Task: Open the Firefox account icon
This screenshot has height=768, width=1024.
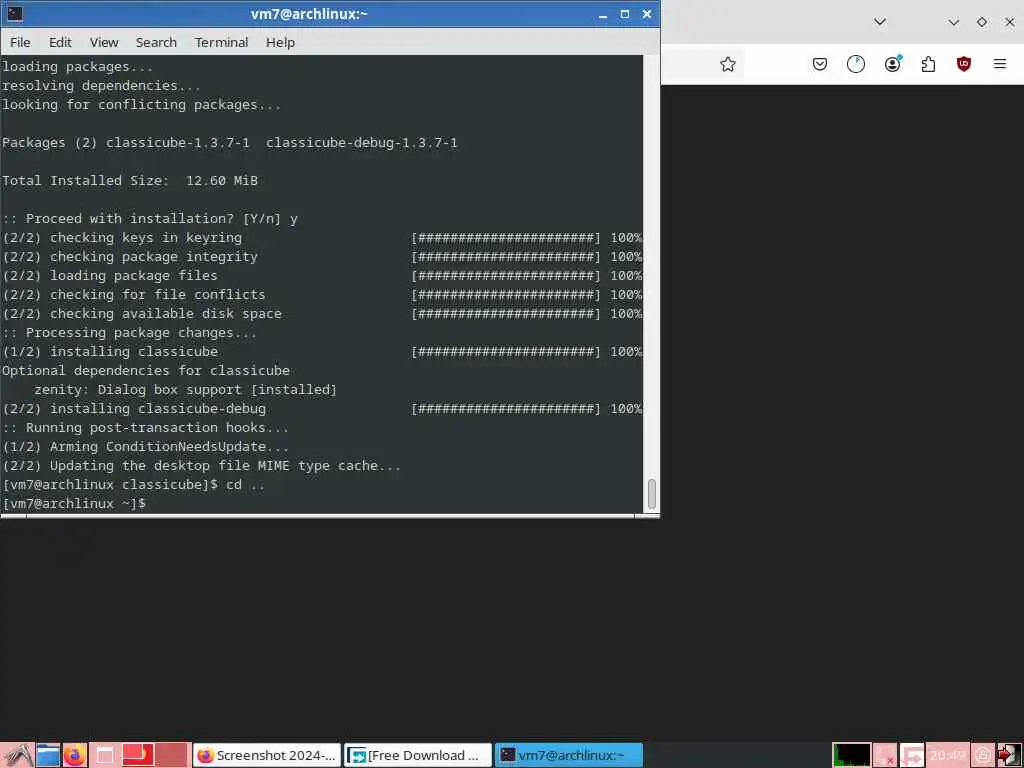Action: (892, 64)
